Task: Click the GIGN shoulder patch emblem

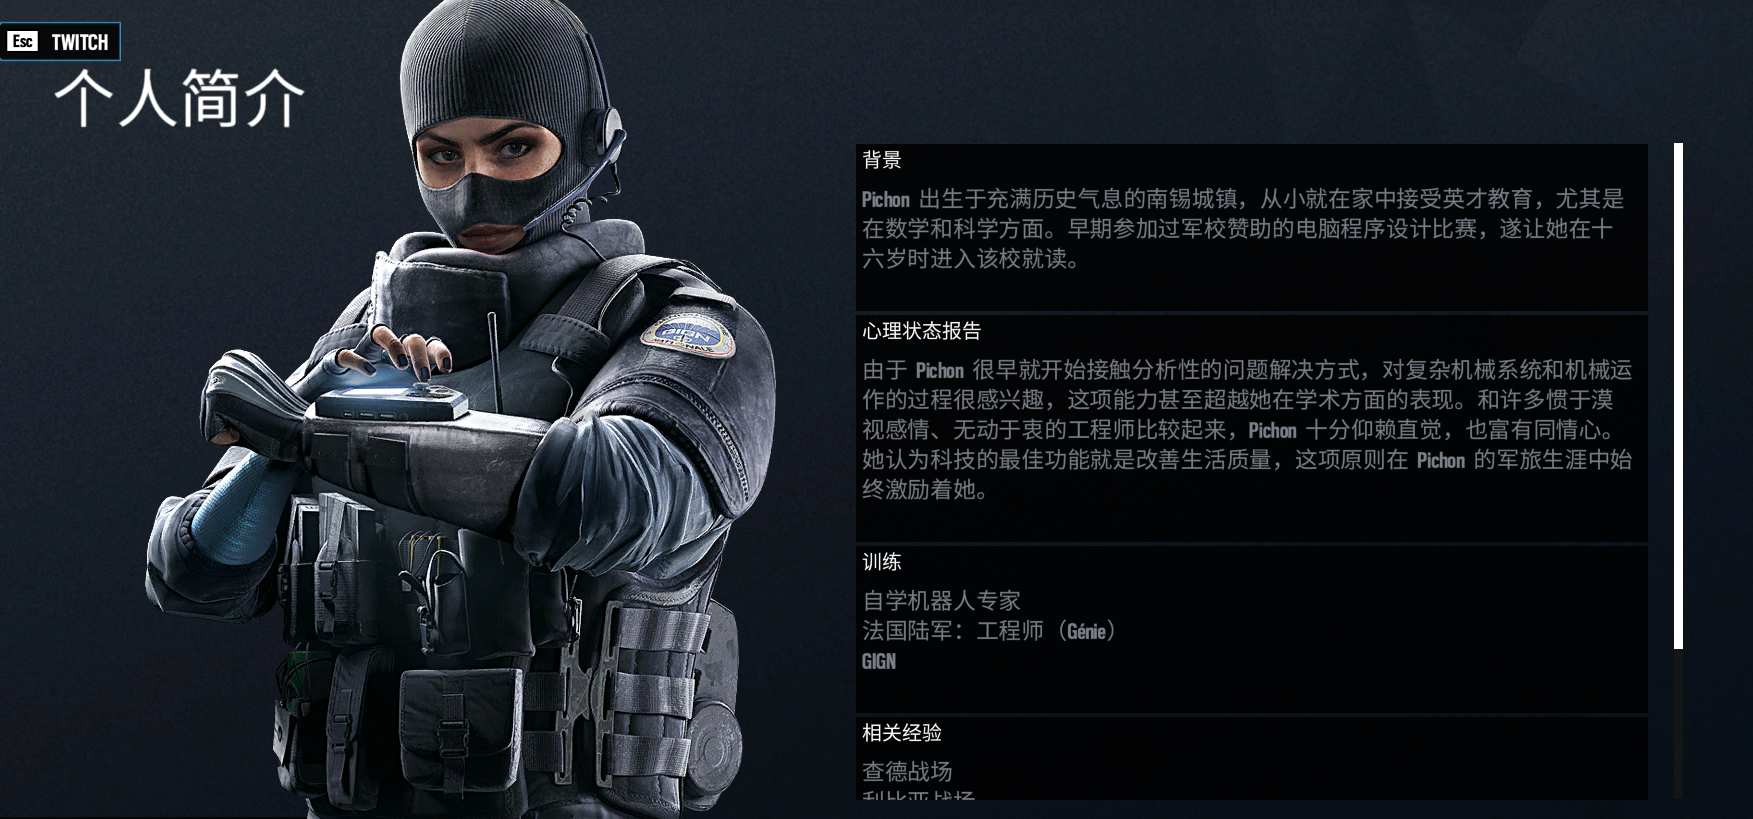Action: [x=688, y=336]
